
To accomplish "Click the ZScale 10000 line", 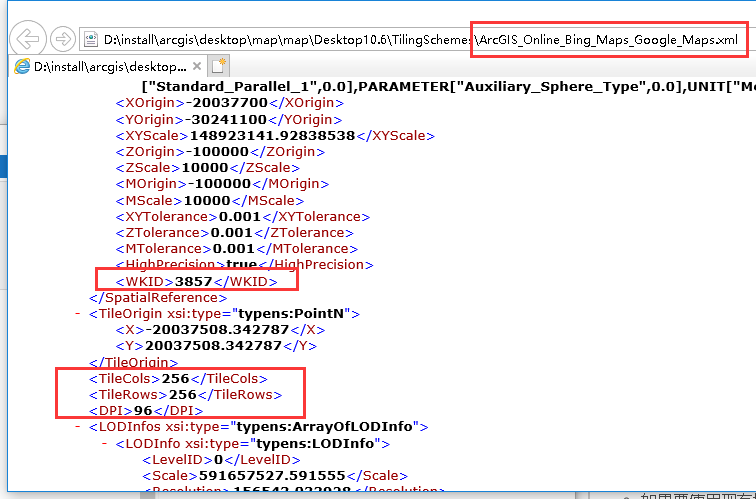I will click(x=207, y=168).
